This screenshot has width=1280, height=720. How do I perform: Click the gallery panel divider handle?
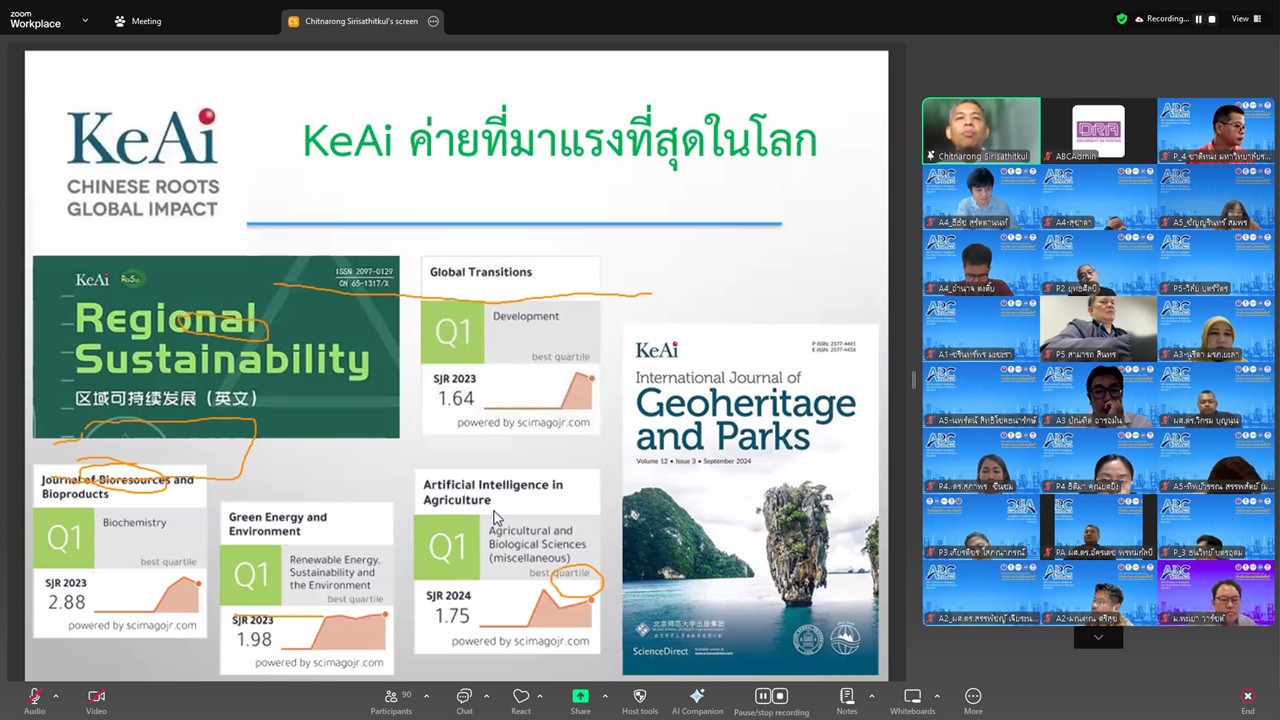[x=913, y=380]
